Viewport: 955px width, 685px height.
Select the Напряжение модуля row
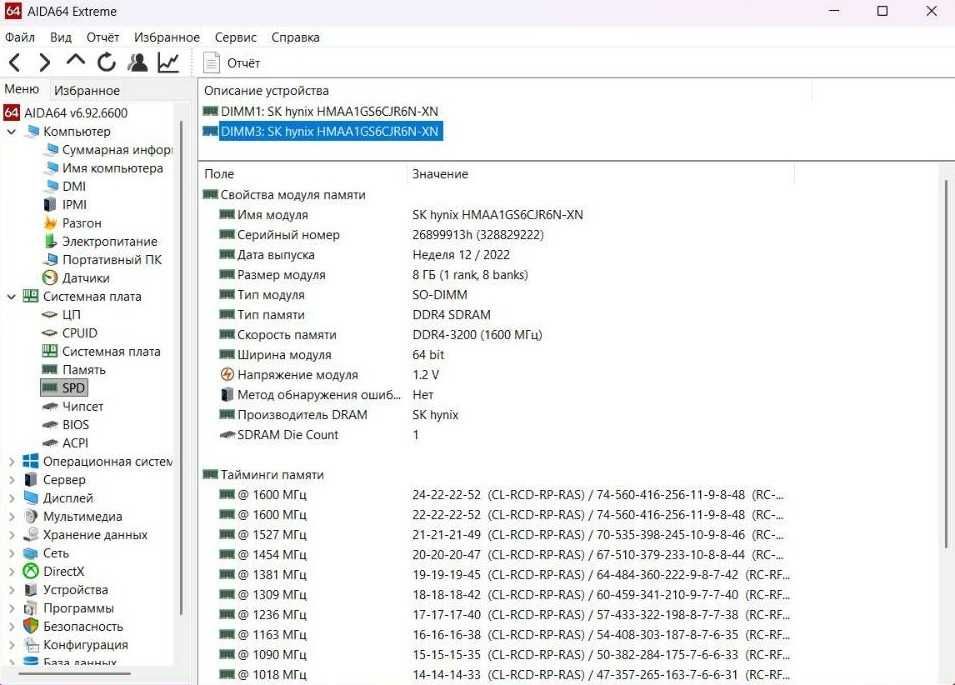[x=329, y=375]
